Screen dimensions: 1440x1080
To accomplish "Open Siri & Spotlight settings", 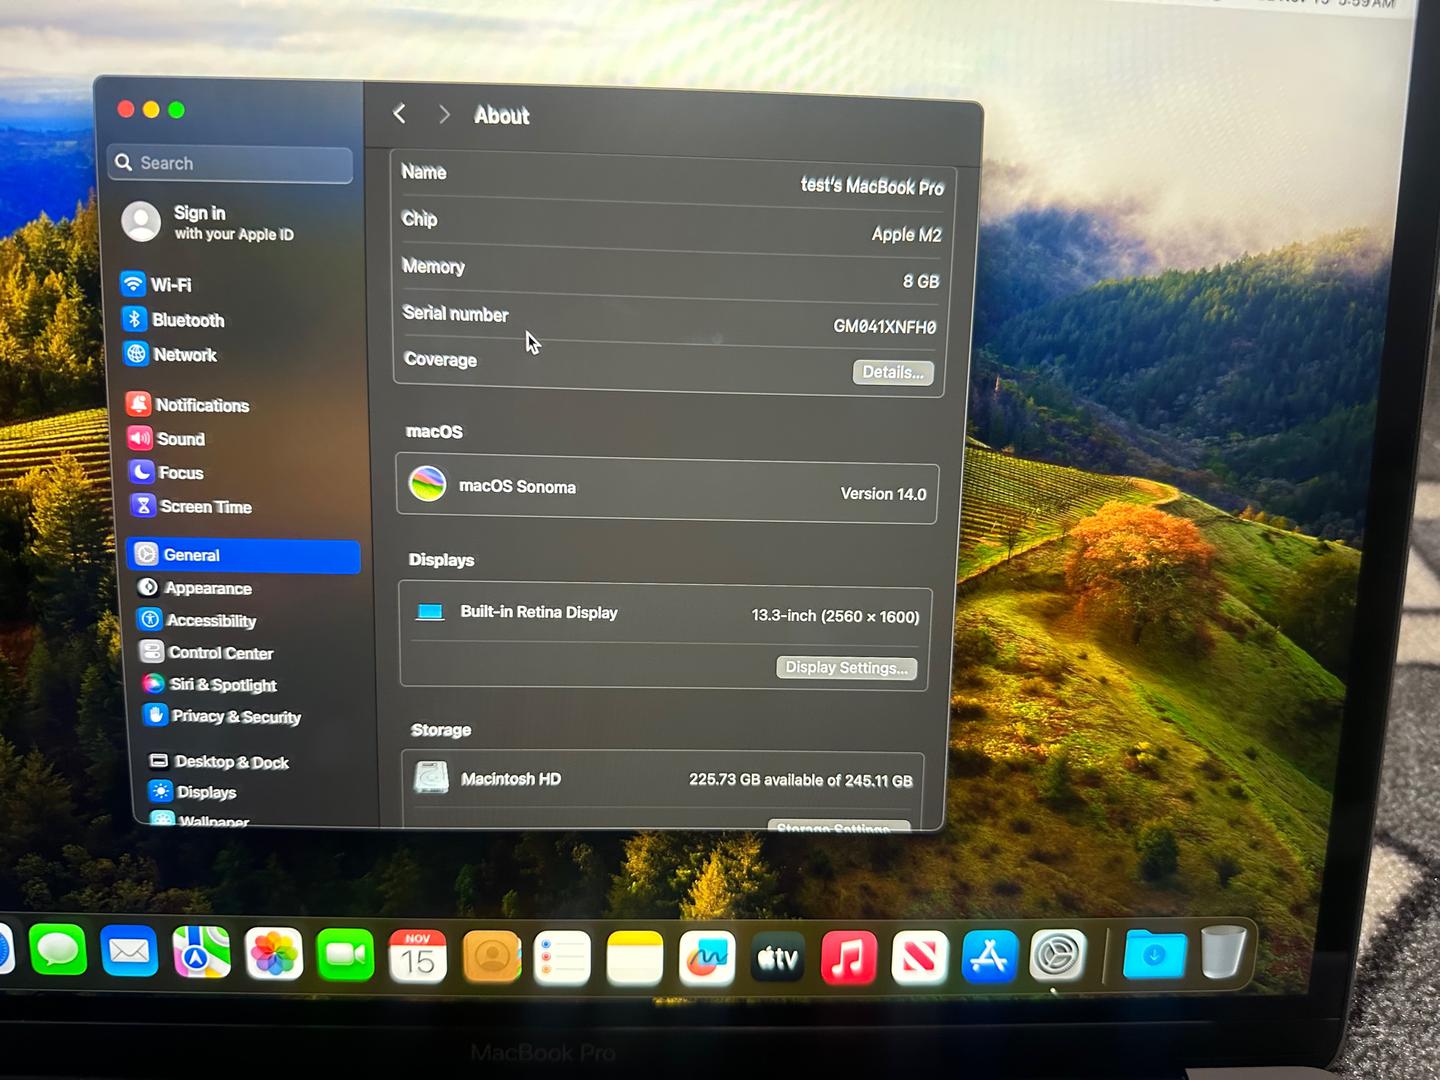I will 210,684.
